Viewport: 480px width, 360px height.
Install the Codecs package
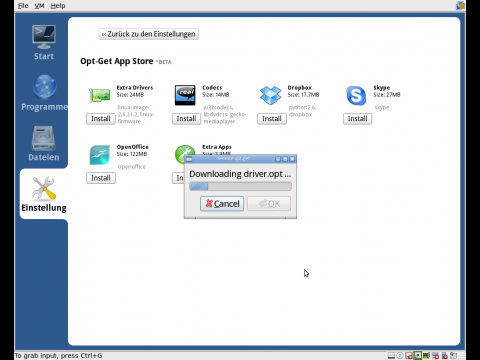pyautogui.click(x=186, y=119)
